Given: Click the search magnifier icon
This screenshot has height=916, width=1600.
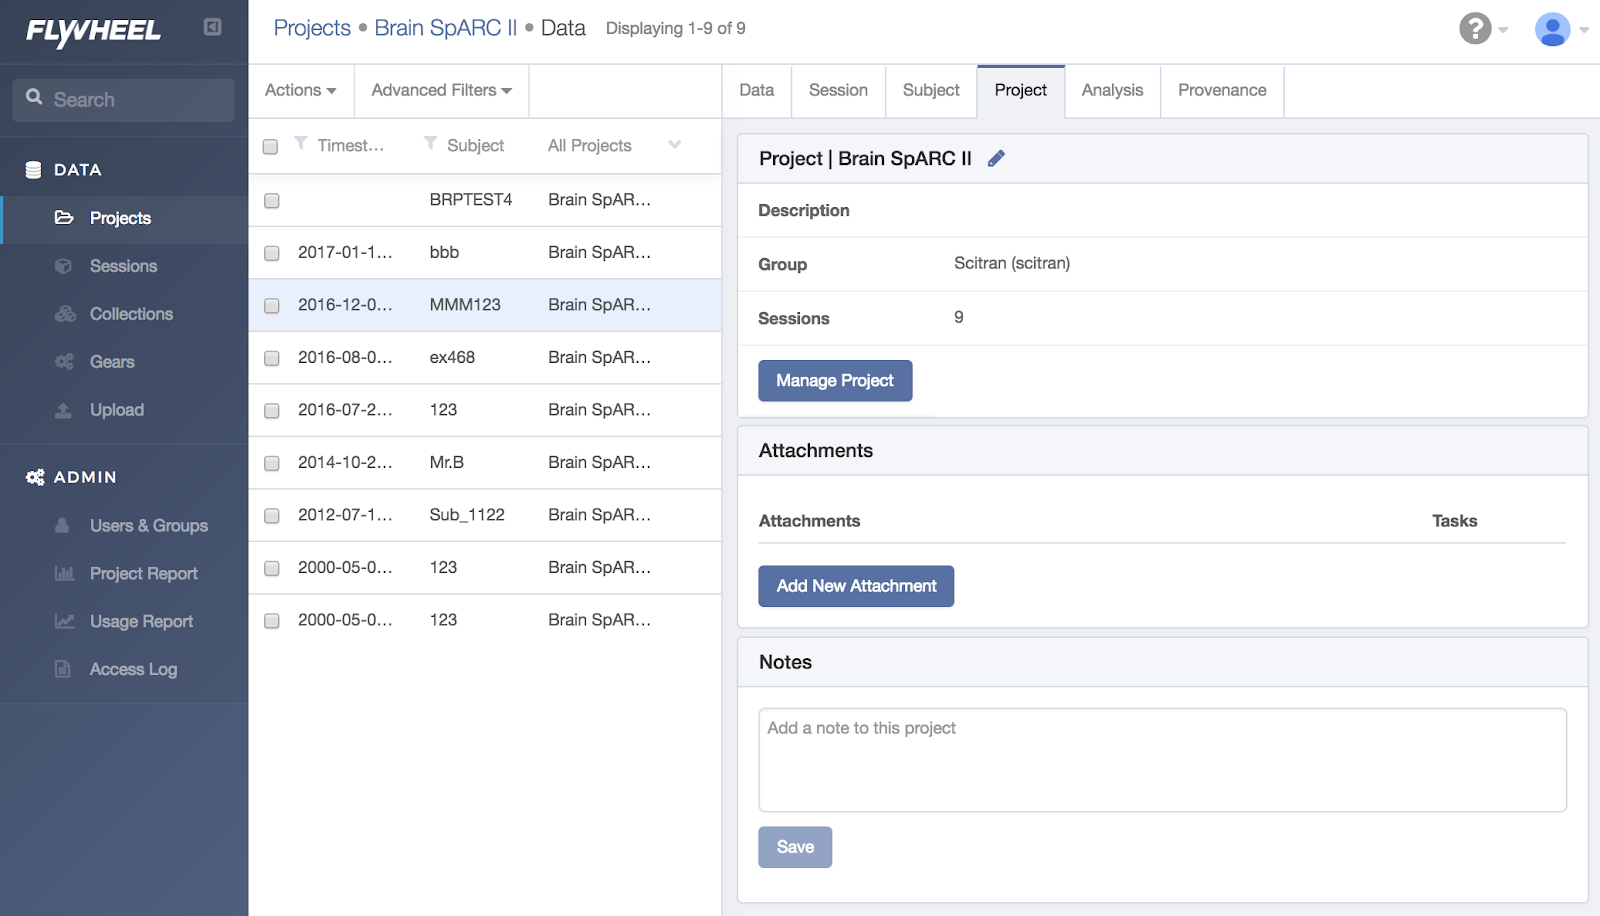Looking at the screenshot, I should [x=34, y=97].
